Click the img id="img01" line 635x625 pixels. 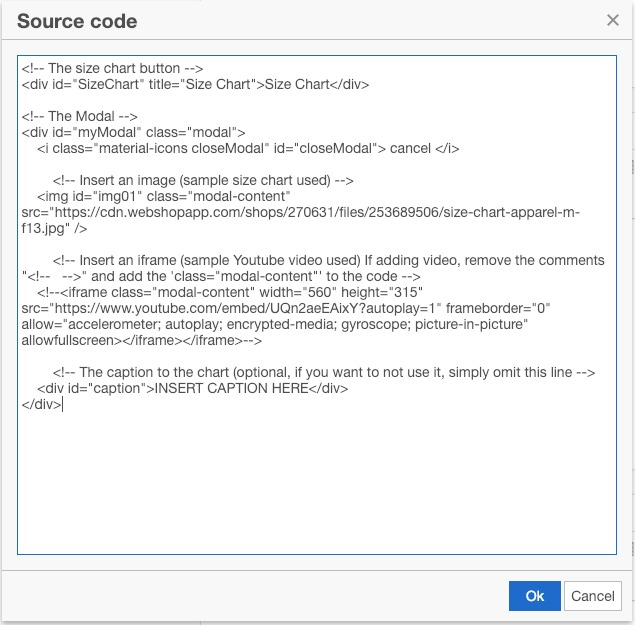point(164,196)
